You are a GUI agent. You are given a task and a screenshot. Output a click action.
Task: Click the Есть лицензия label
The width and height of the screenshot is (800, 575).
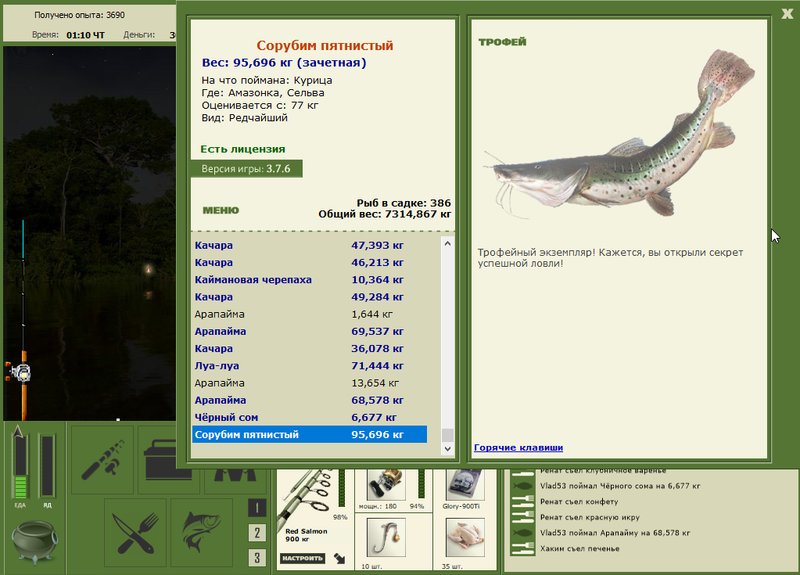click(243, 149)
